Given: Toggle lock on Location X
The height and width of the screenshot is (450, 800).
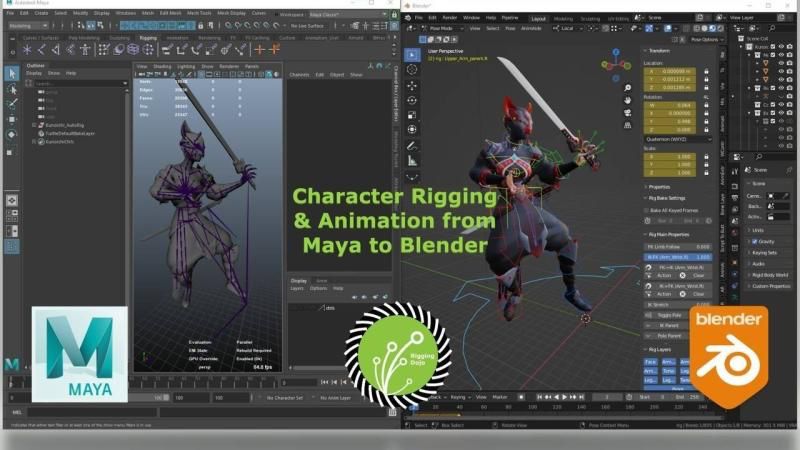Looking at the screenshot, I should pyautogui.click(x=706, y=71).
